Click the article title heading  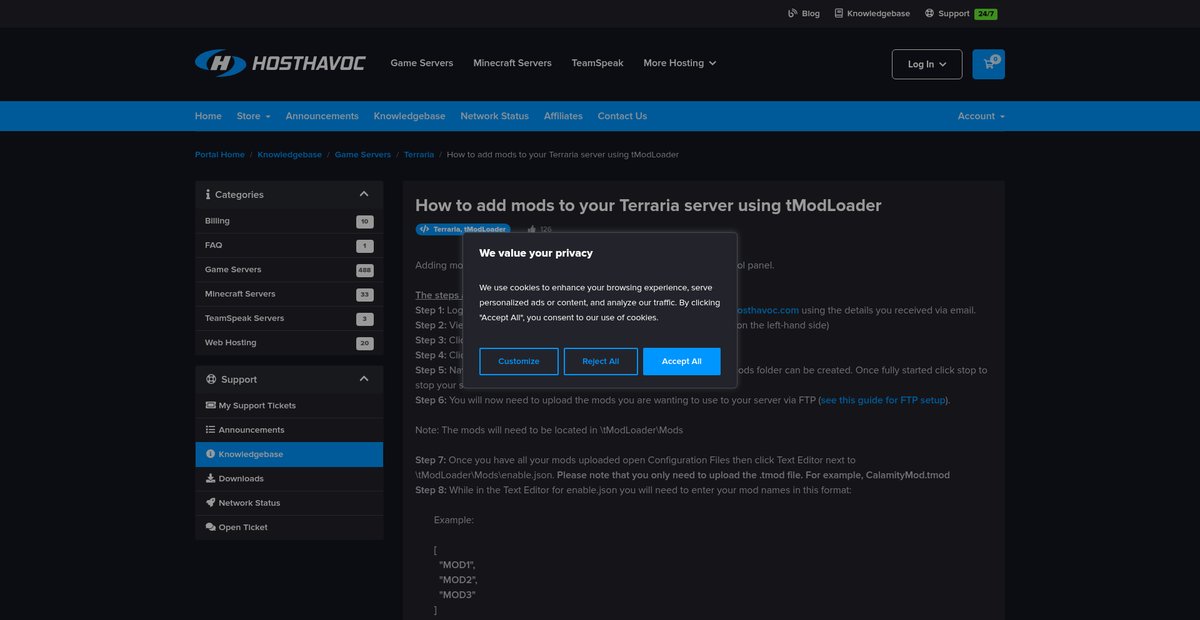tap(648, 205)
